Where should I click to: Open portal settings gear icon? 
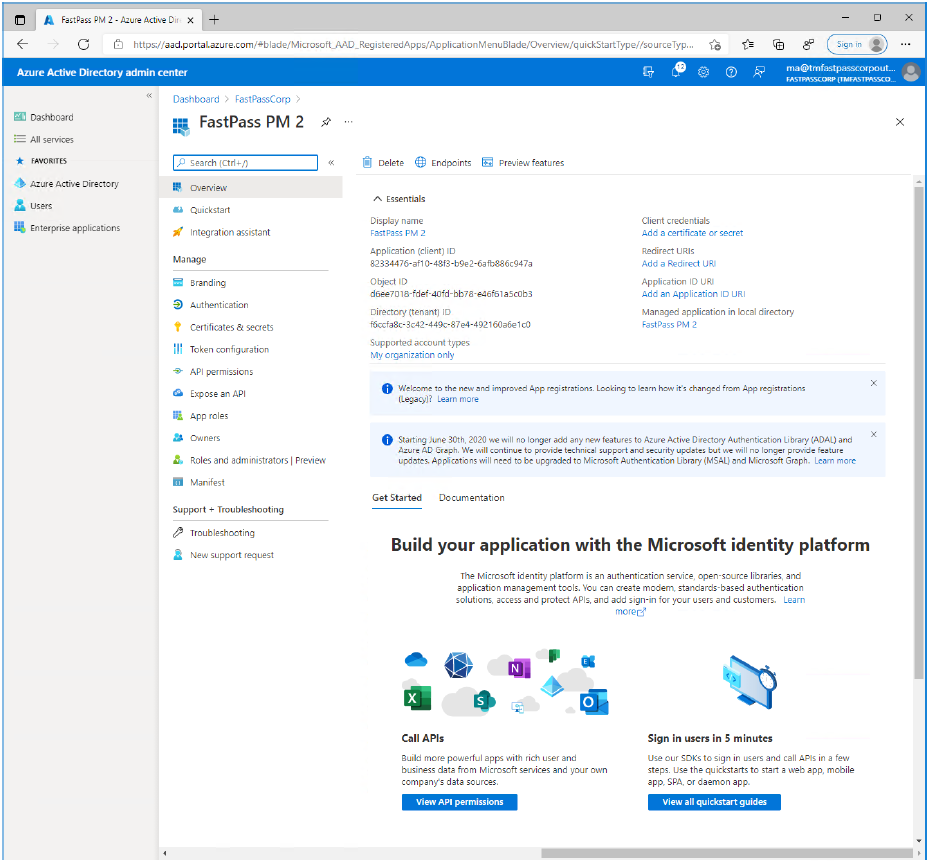coord(704,72)
